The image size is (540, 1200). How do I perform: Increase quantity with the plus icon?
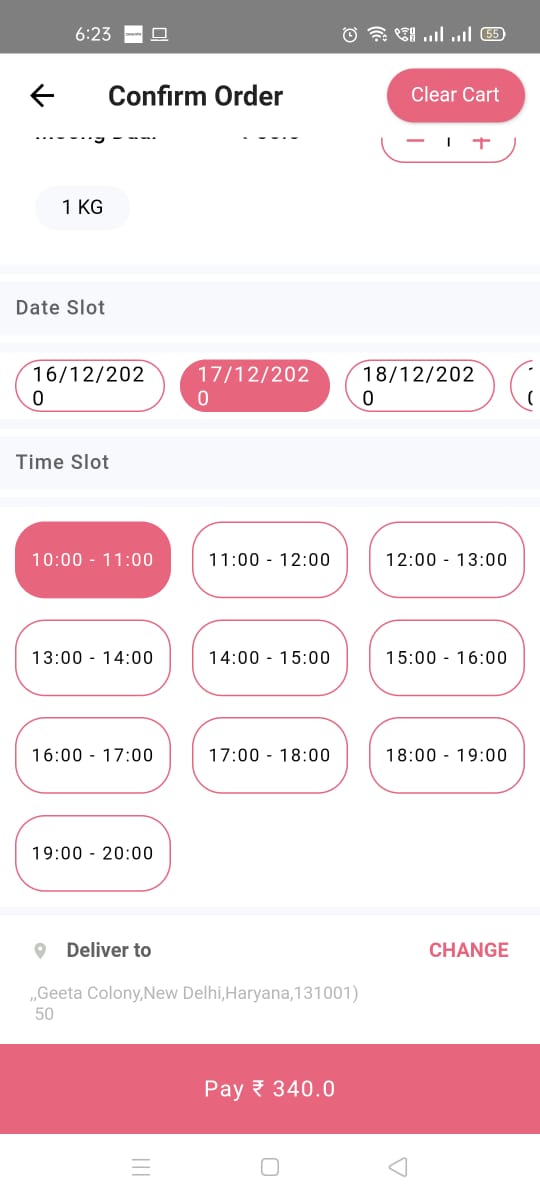point(481,141)
